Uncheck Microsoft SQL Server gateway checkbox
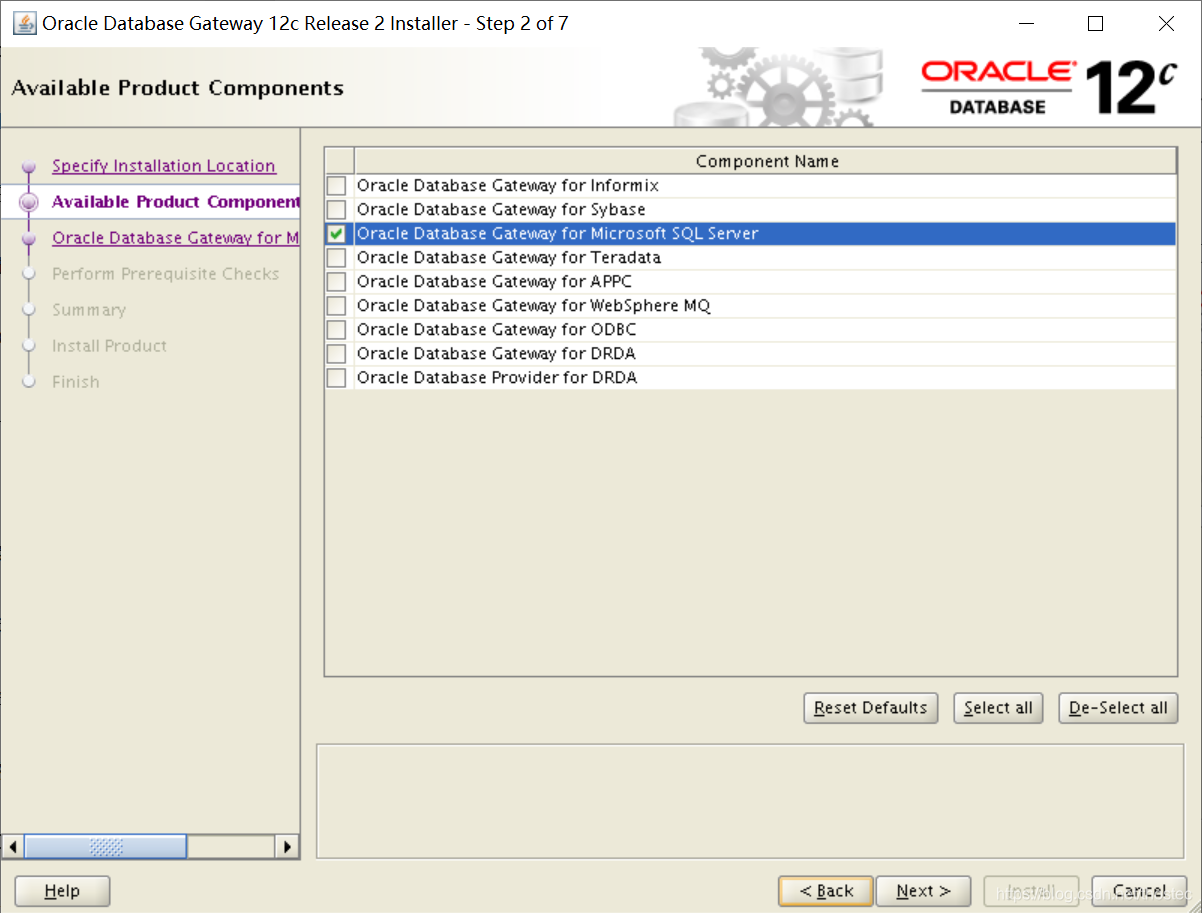Image resolution: width=1202 pixels, height=913 pixels. (337, 234)
